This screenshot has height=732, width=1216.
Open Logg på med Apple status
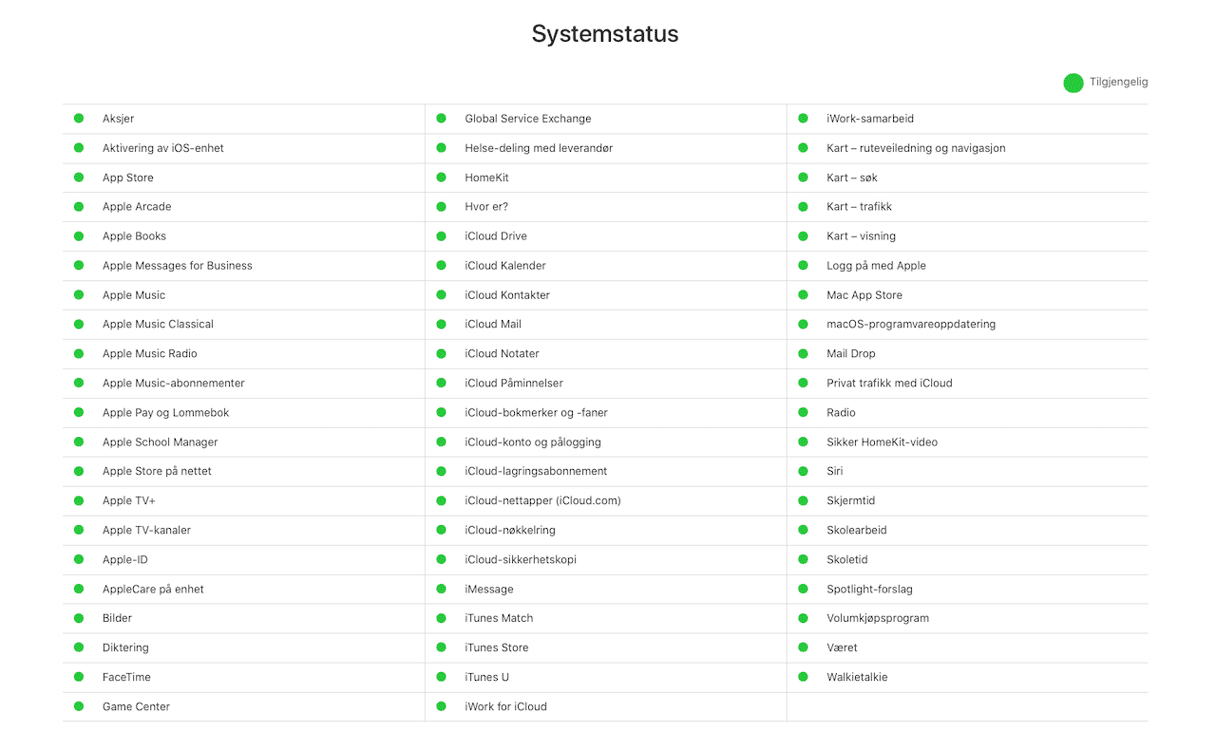coord(876,266)
